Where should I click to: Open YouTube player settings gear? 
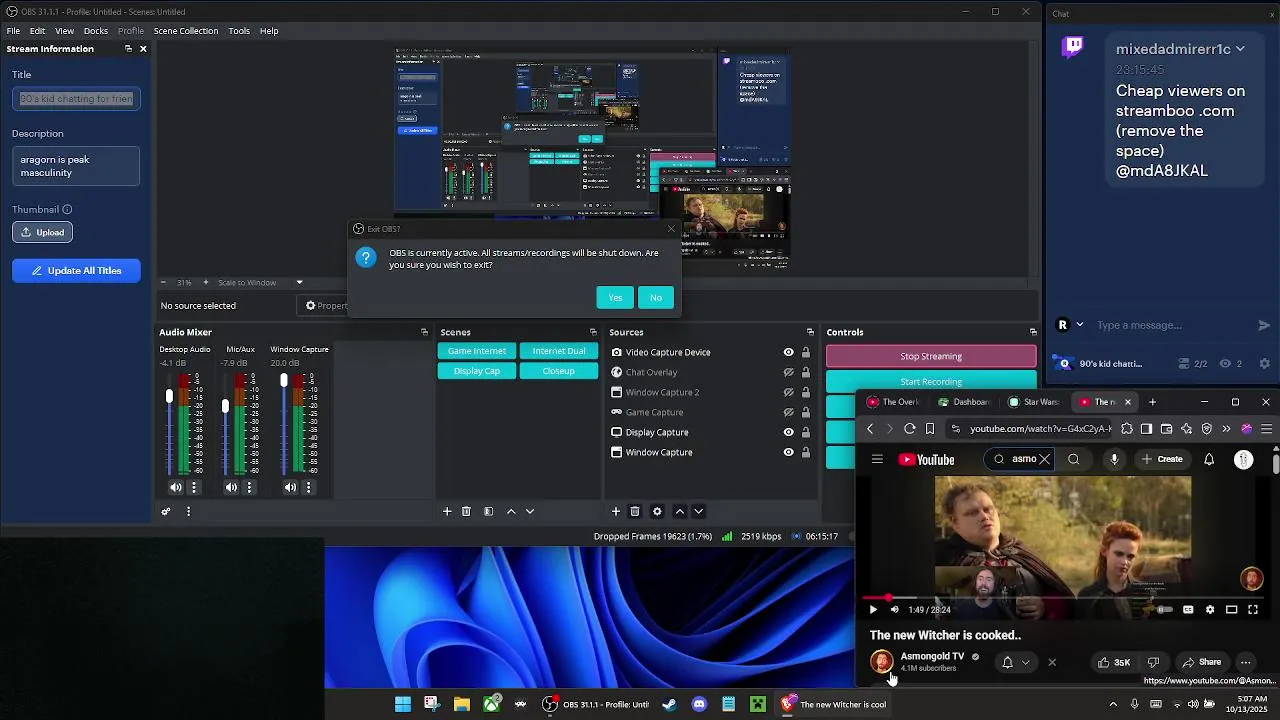(1210, 610)
